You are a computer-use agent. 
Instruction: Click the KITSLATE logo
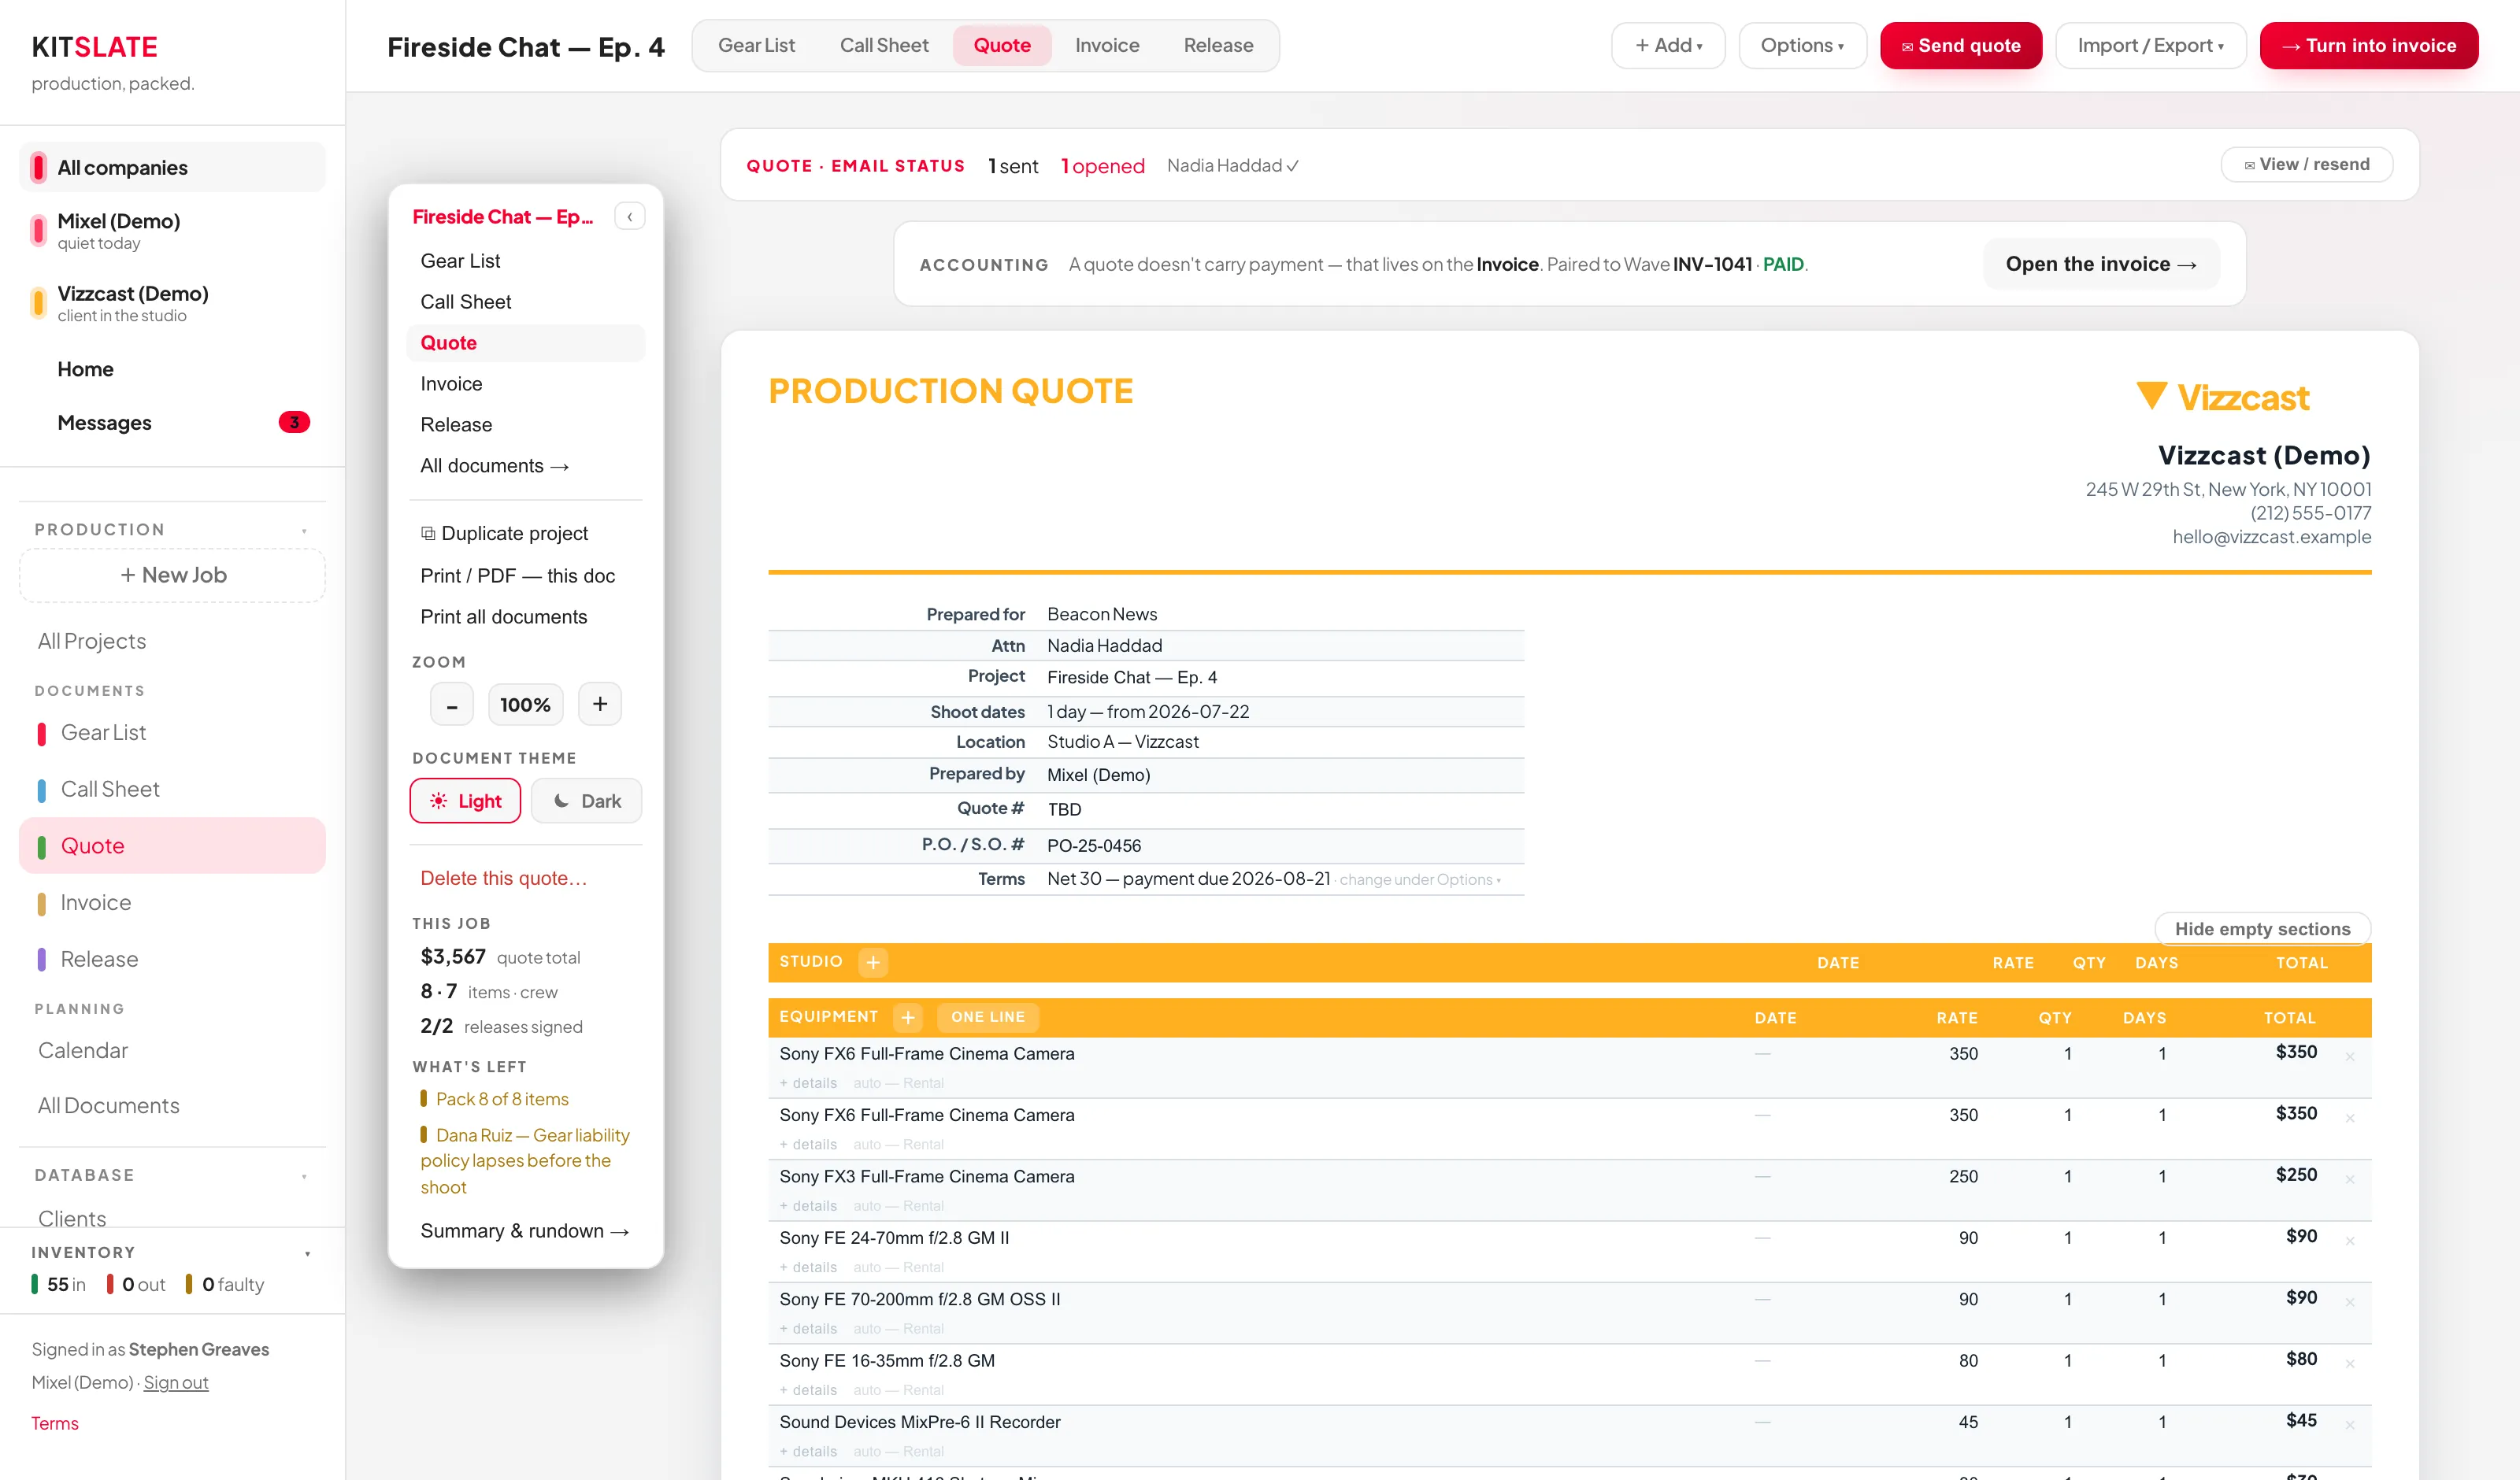[x=95, y=47]
